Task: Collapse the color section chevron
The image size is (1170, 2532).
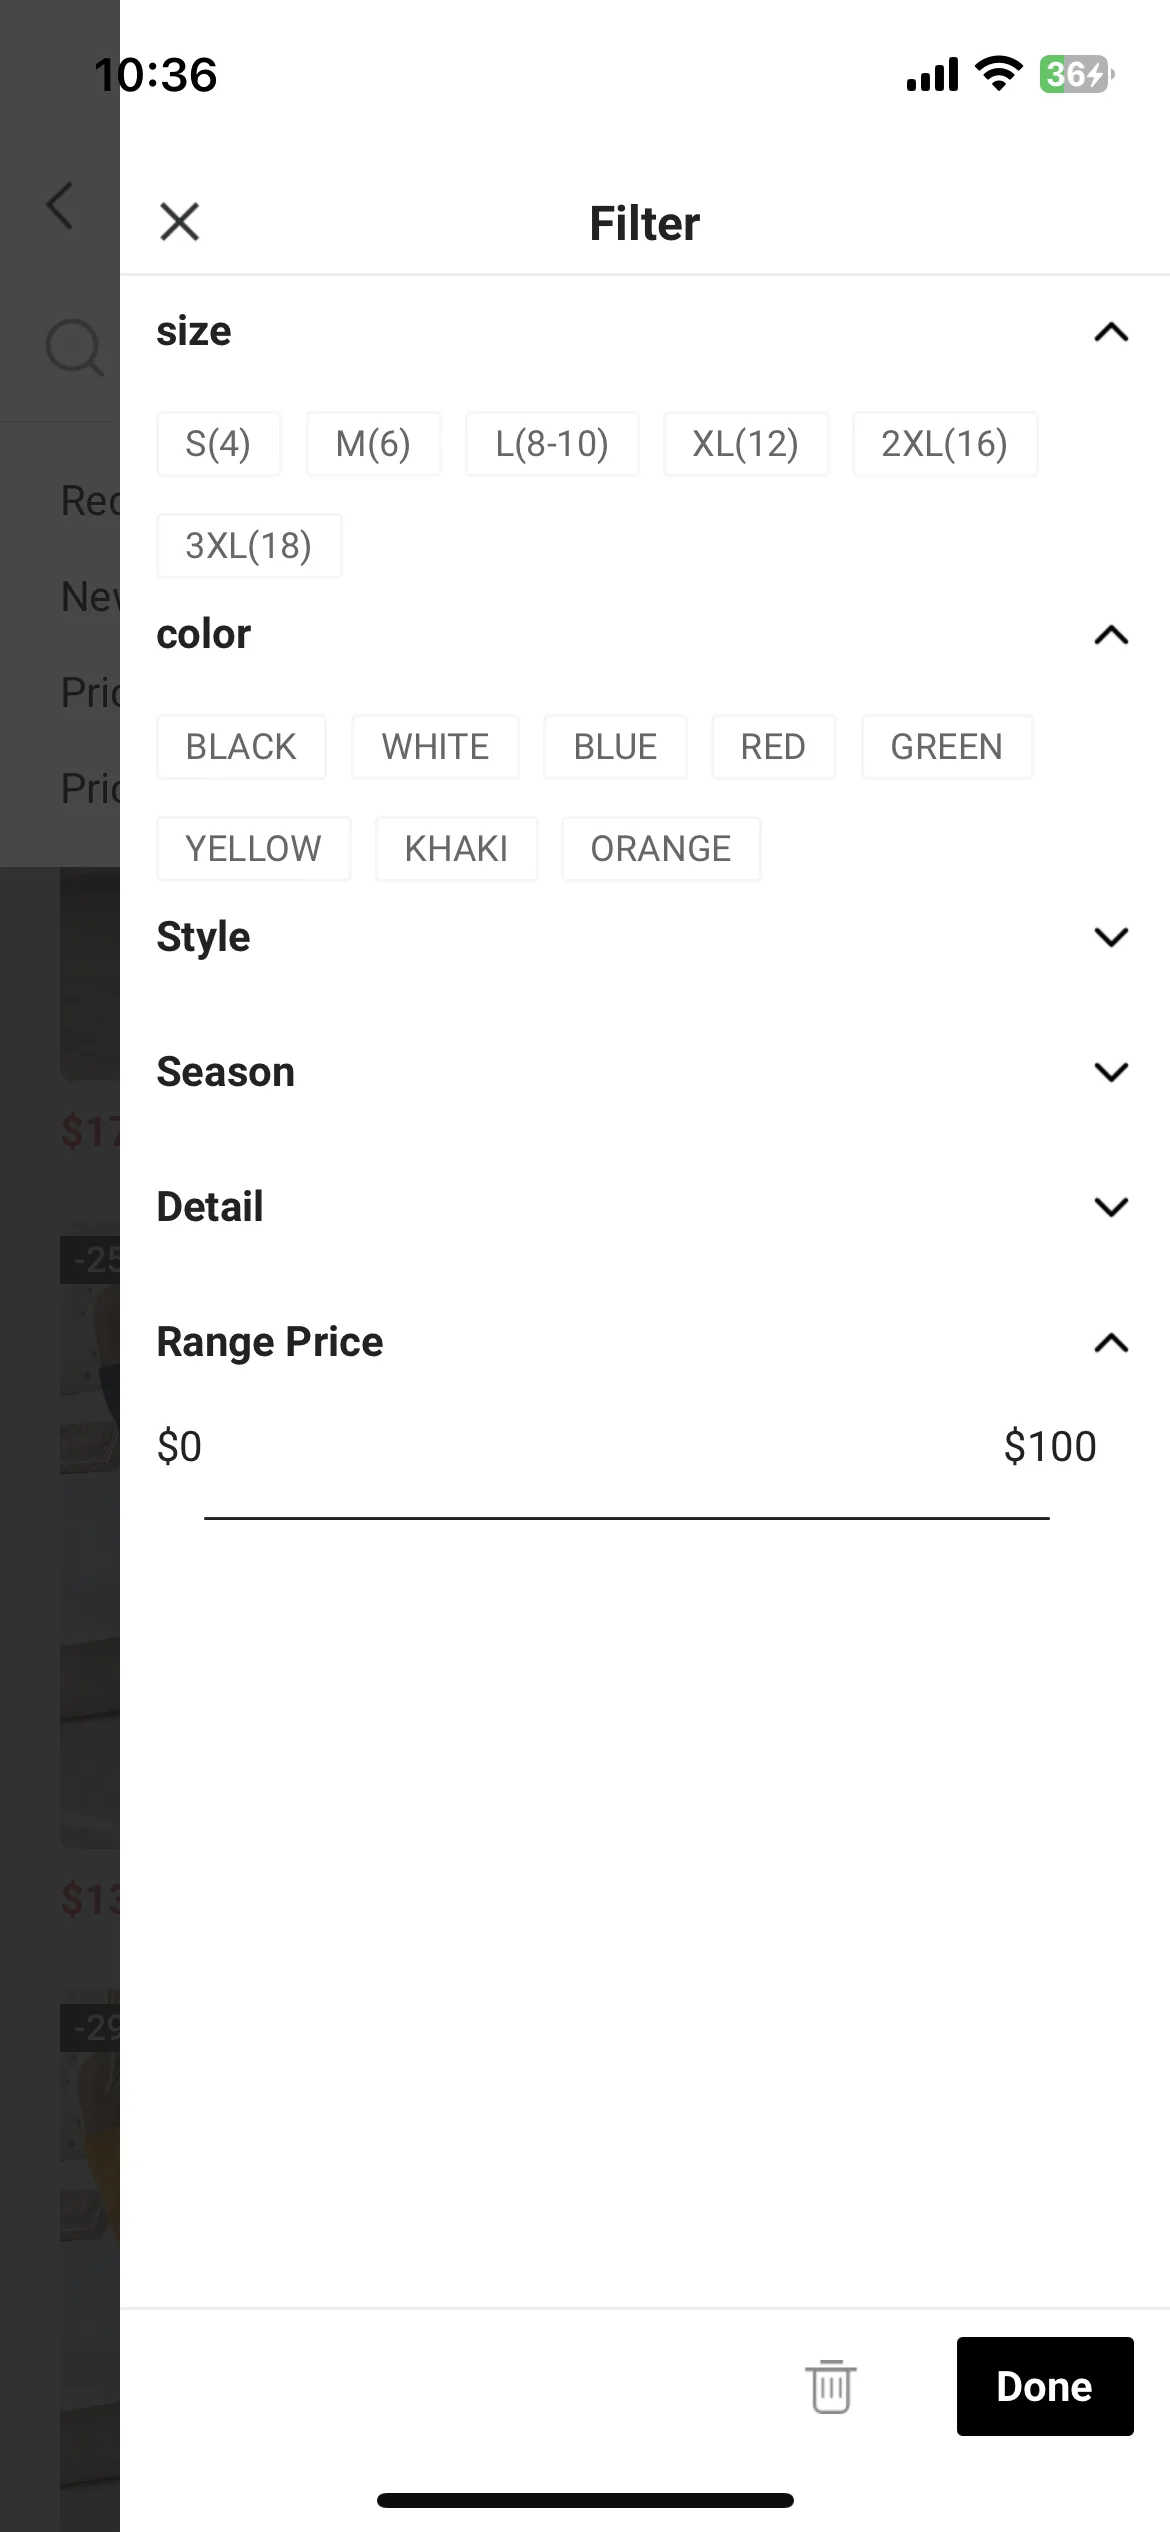Action: (x=1111, y=635)
